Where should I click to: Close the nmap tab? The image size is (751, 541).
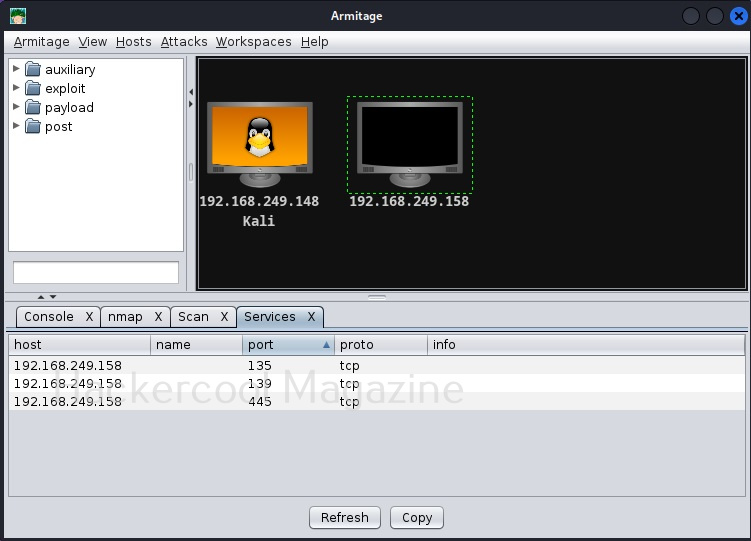click(x=159, y=317)
